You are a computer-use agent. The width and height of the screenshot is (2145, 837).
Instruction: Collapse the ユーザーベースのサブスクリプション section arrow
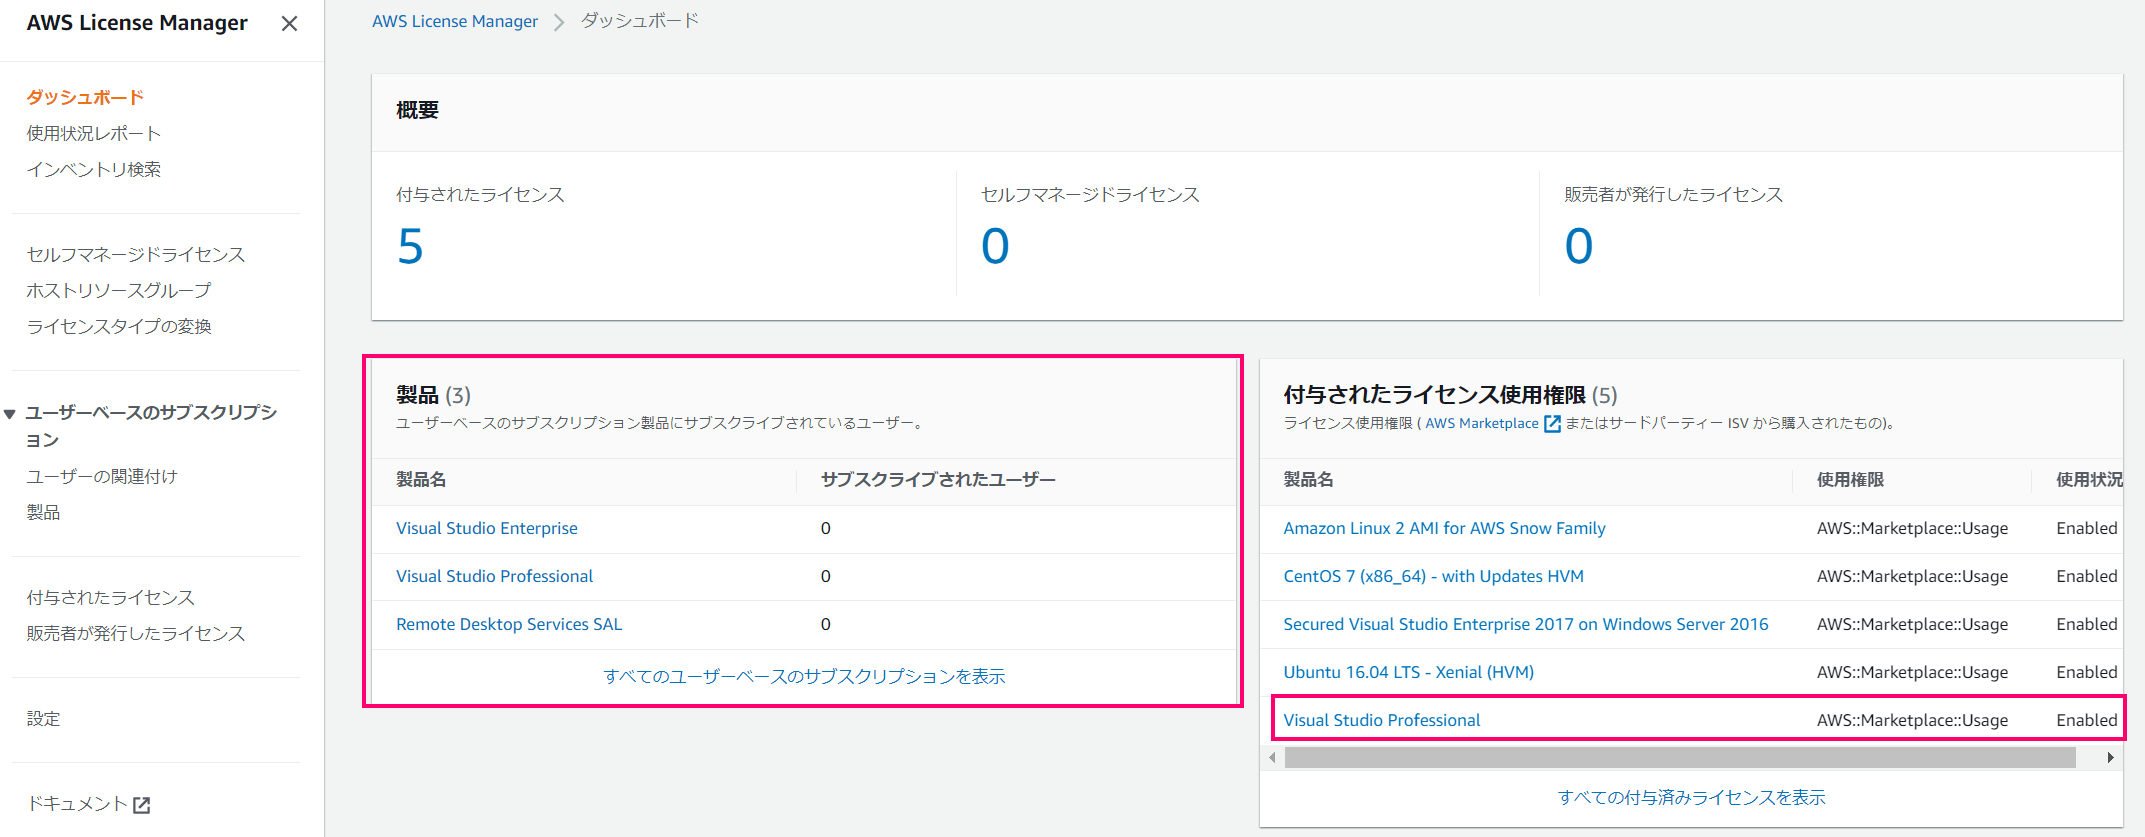10,413
